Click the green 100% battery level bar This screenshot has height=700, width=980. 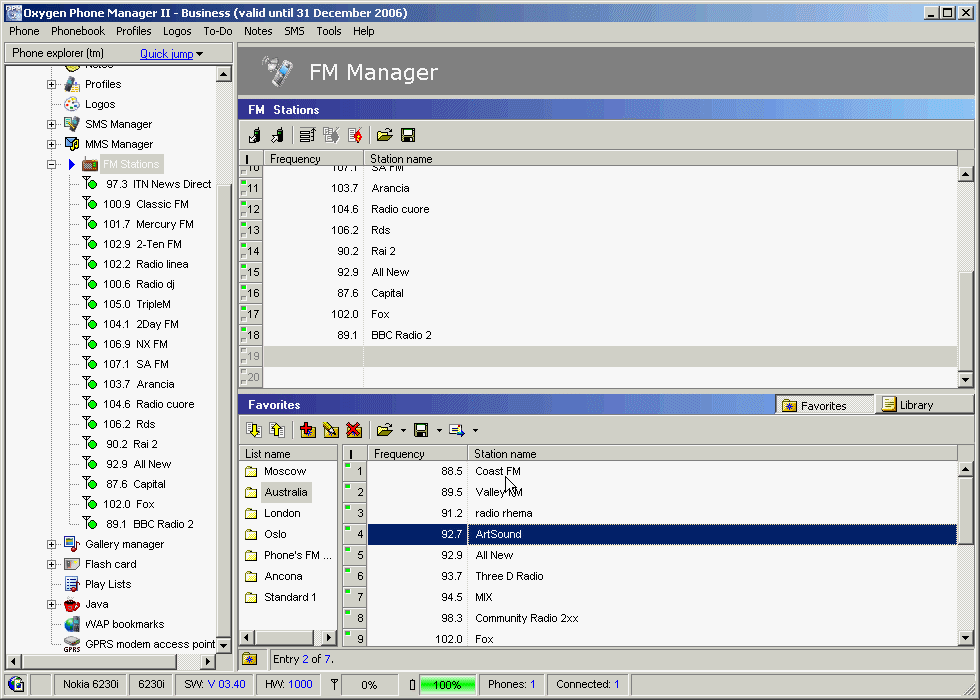(x=447, y=685)
